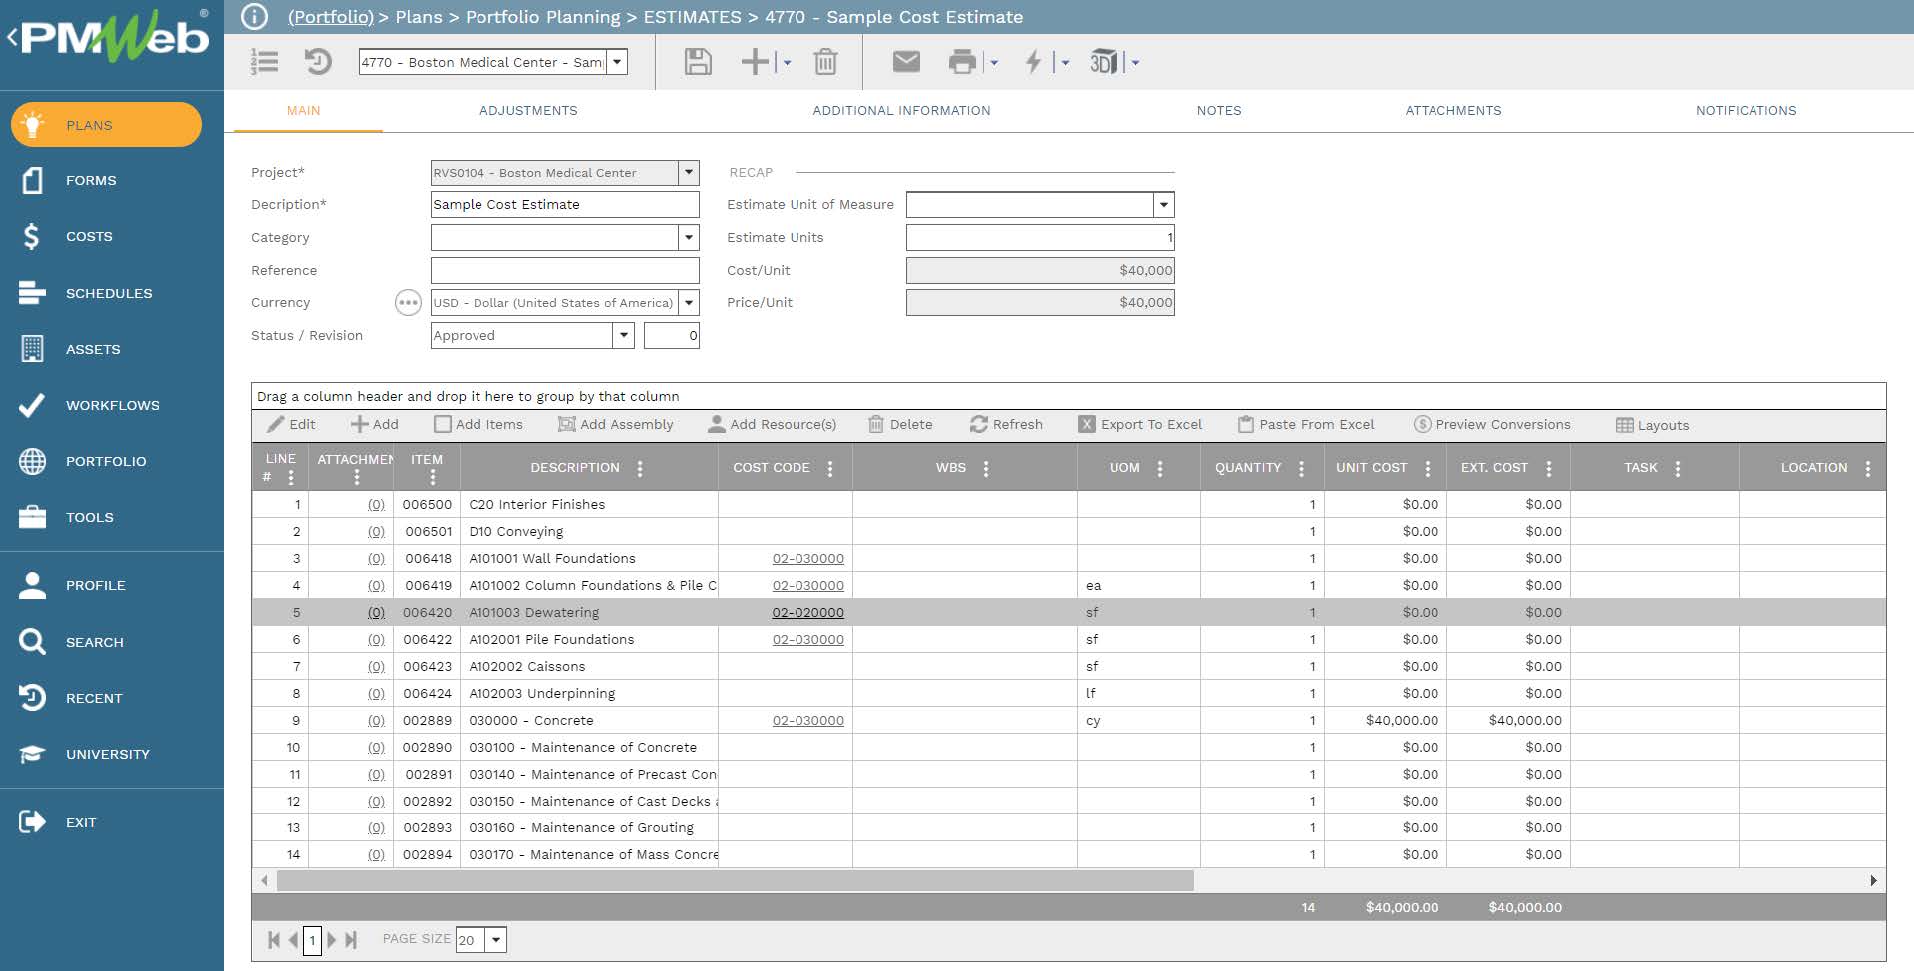Click Add in grid toolbar
1914x971 pixels.
point(375,424)
